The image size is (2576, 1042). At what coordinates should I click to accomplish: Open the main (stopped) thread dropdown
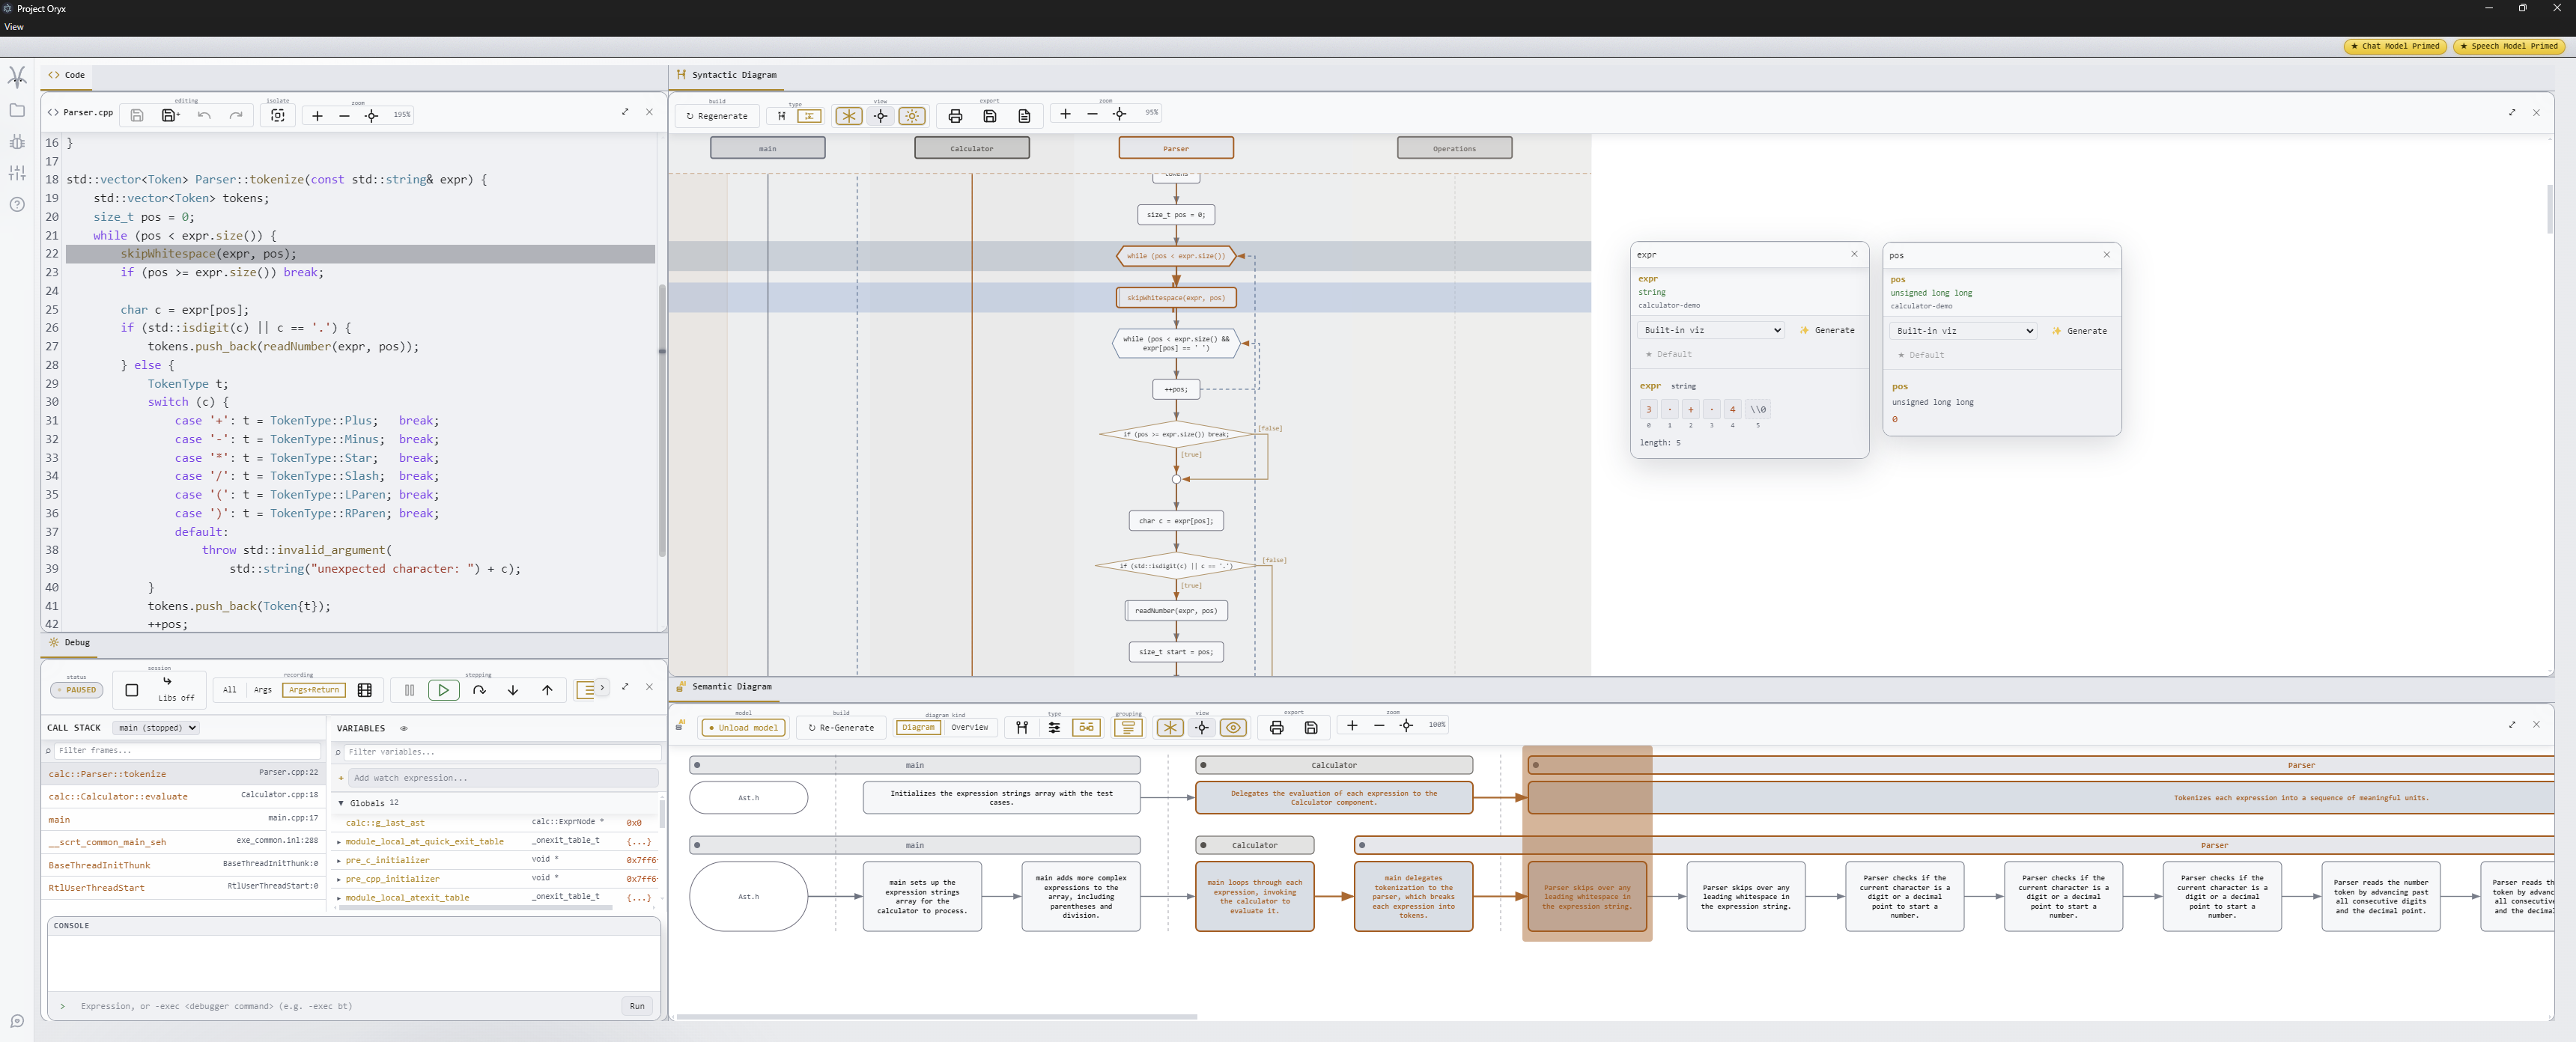tap(156, 728)
